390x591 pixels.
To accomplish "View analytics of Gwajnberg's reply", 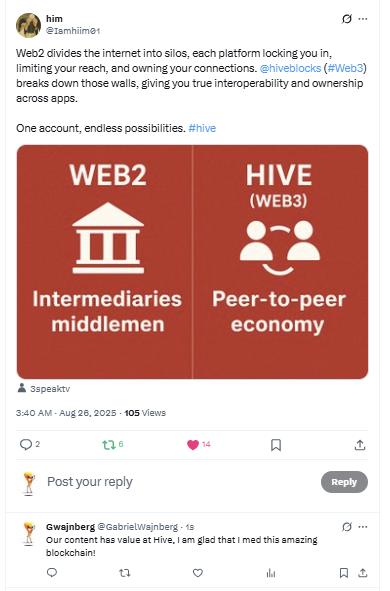I will (x=271, y=573).
